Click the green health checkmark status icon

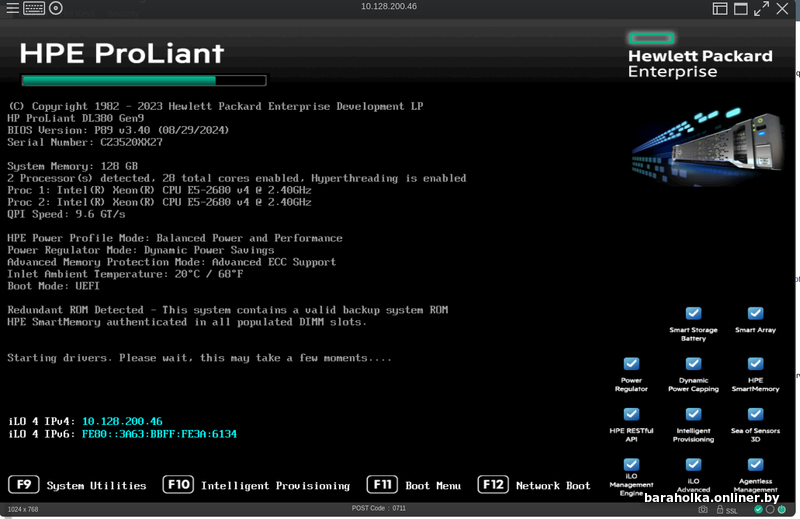point(759,509)
